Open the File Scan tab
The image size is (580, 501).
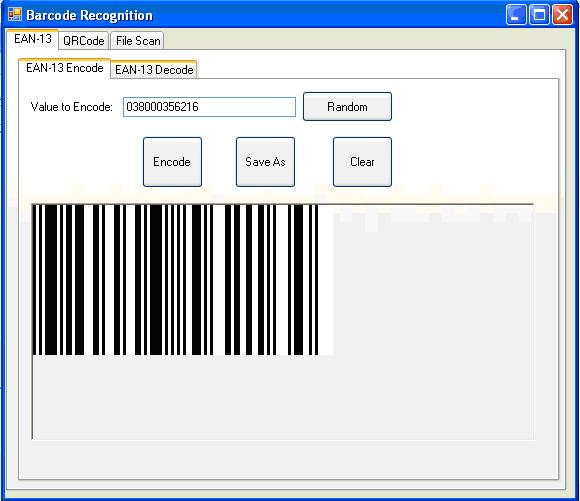pos(138,41)
